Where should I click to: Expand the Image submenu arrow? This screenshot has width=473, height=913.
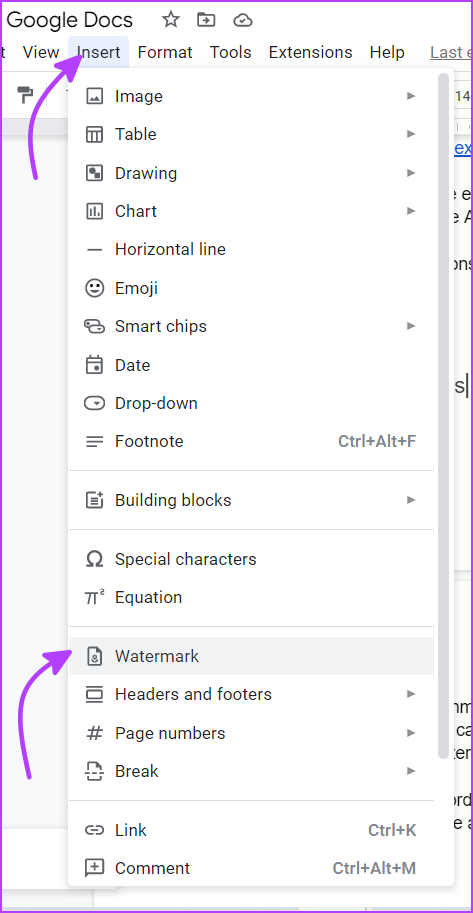pyautogui.click(x=411, y=96)
